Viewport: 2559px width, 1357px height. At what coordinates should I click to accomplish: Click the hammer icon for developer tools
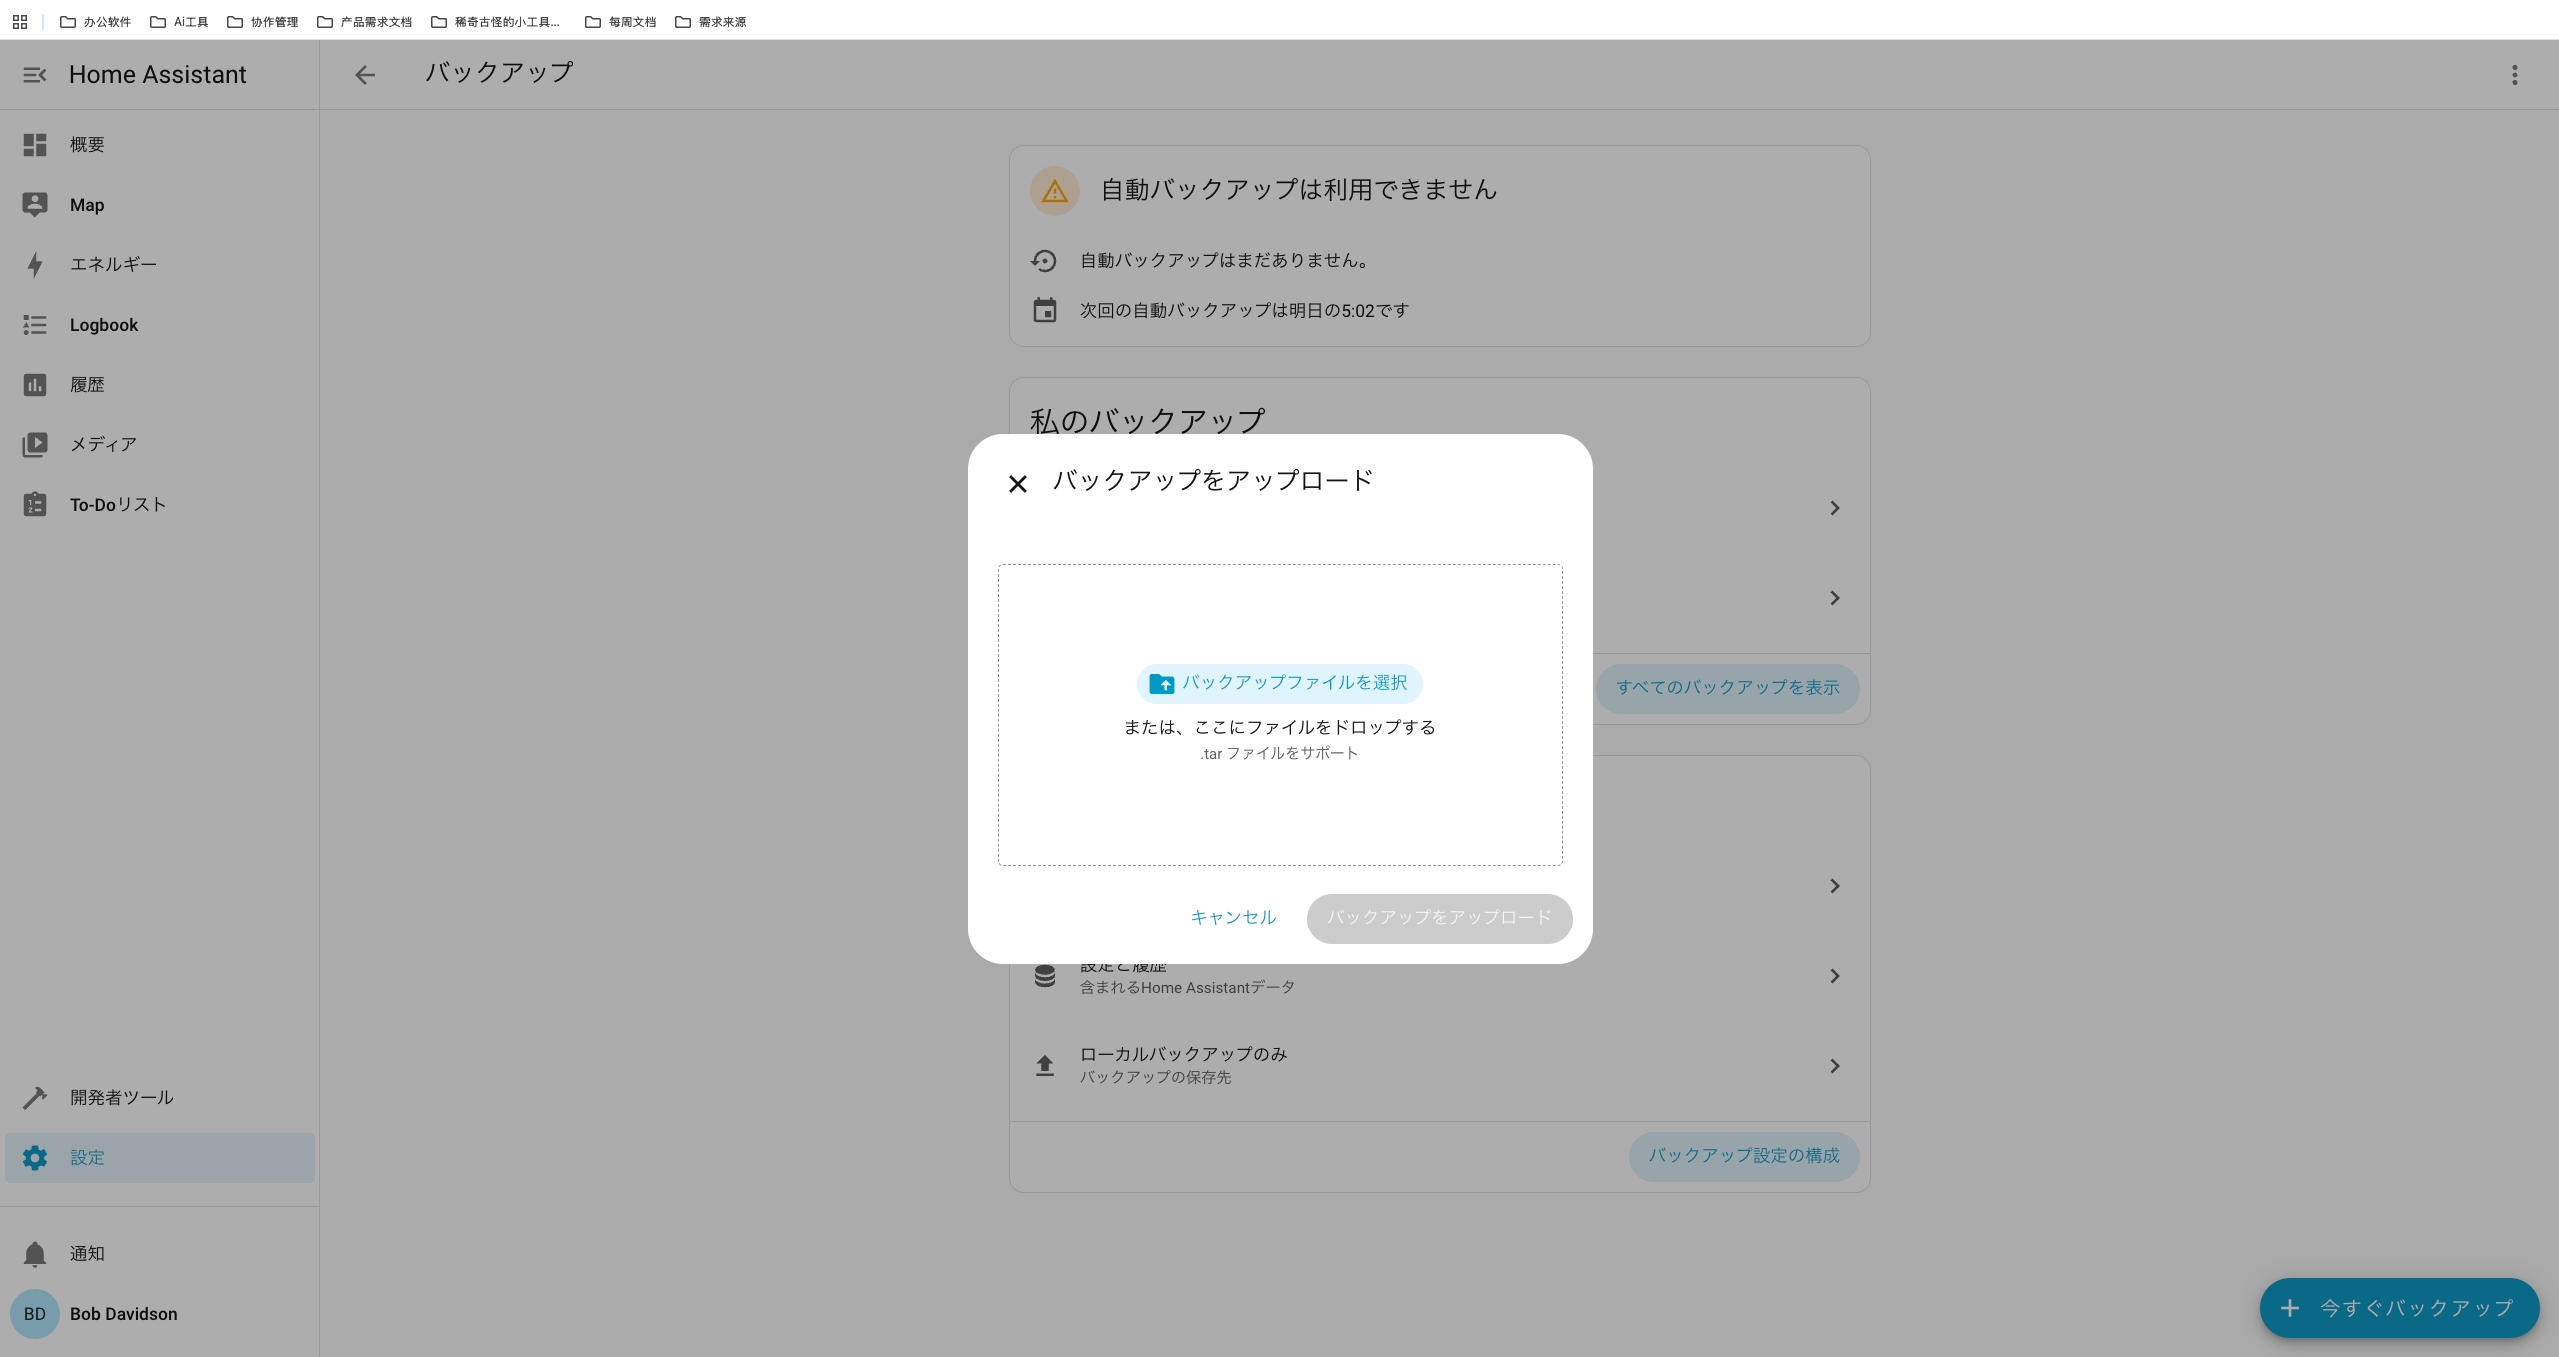35,1098
